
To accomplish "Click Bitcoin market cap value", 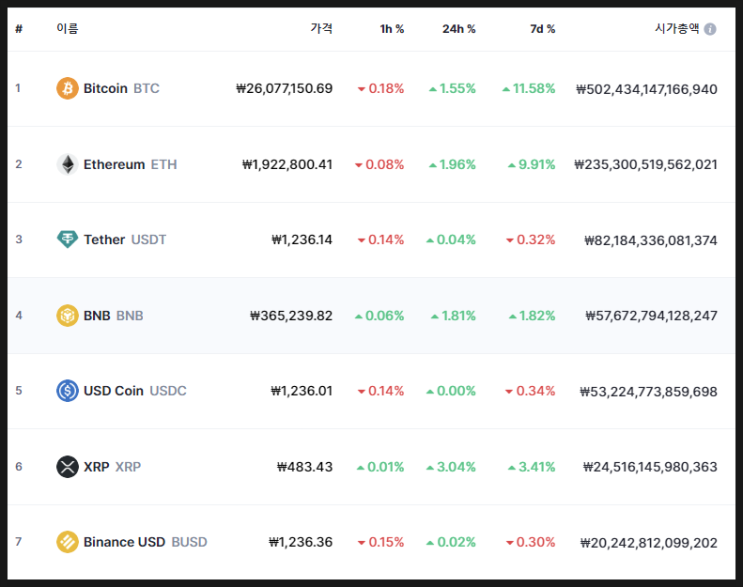I will [646, 88].
